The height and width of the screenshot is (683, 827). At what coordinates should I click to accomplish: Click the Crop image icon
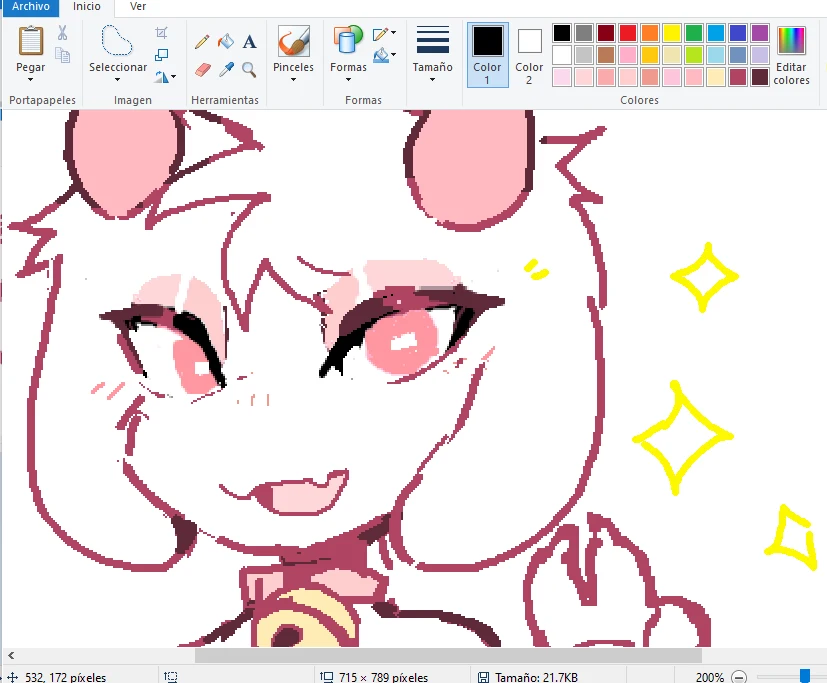[x=161, y=33]
